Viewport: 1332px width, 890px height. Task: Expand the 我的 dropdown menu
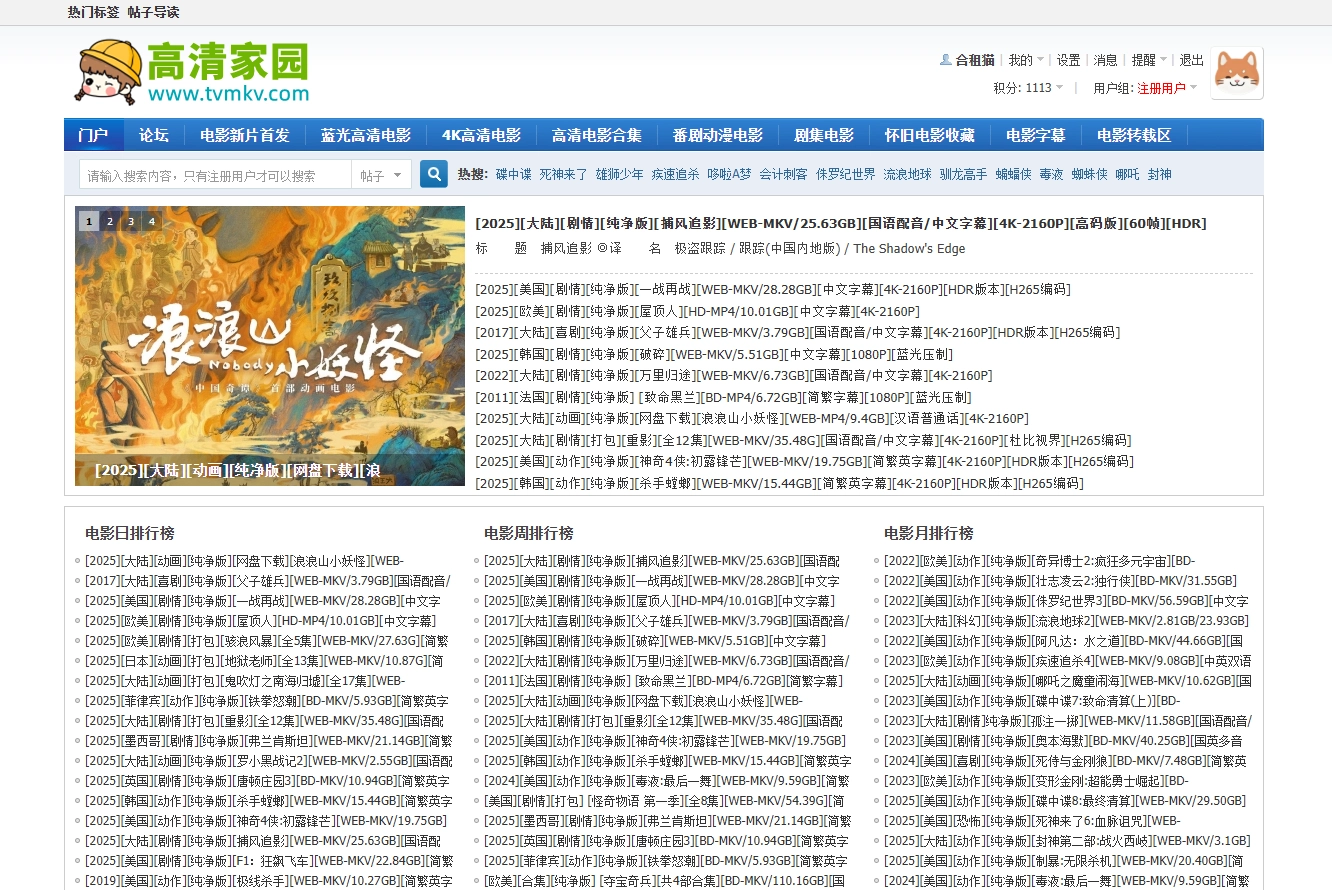1026,60
